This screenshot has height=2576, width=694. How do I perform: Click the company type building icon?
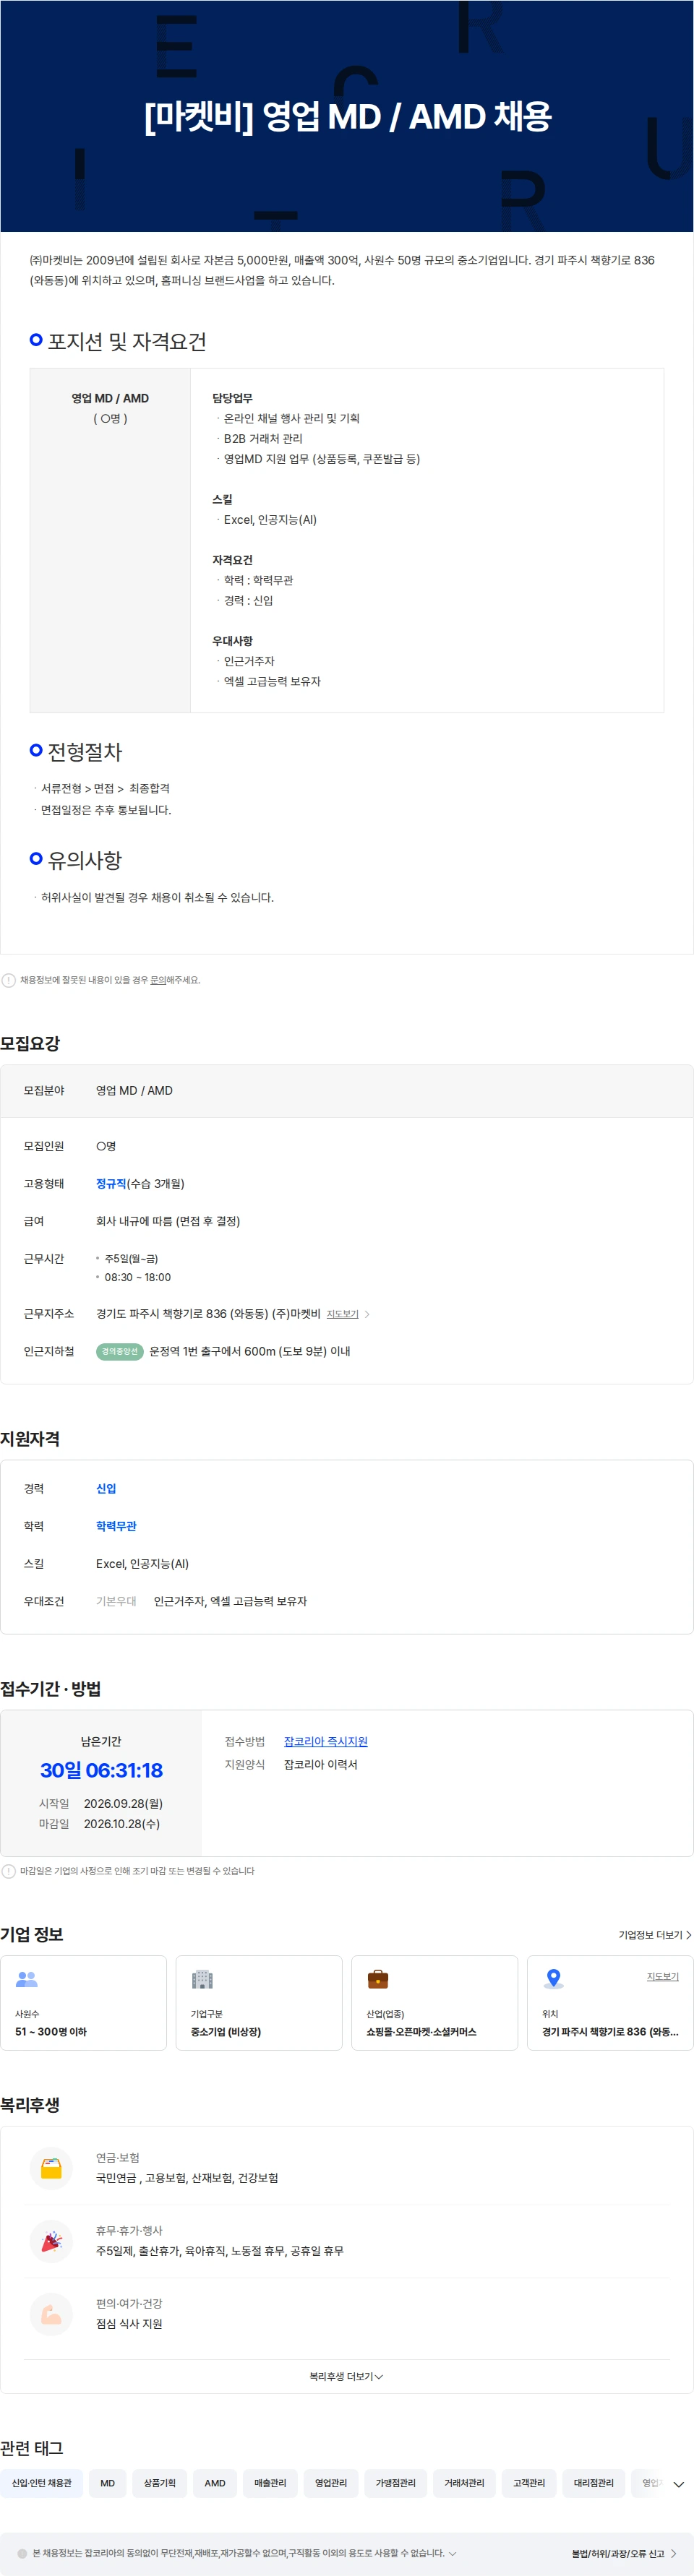202,1979
